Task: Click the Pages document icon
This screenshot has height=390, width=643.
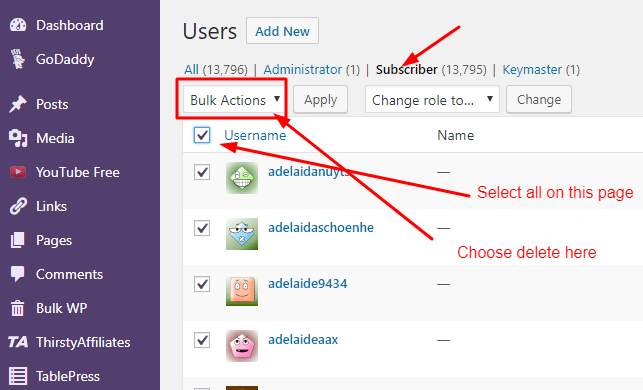Action: 17,240
